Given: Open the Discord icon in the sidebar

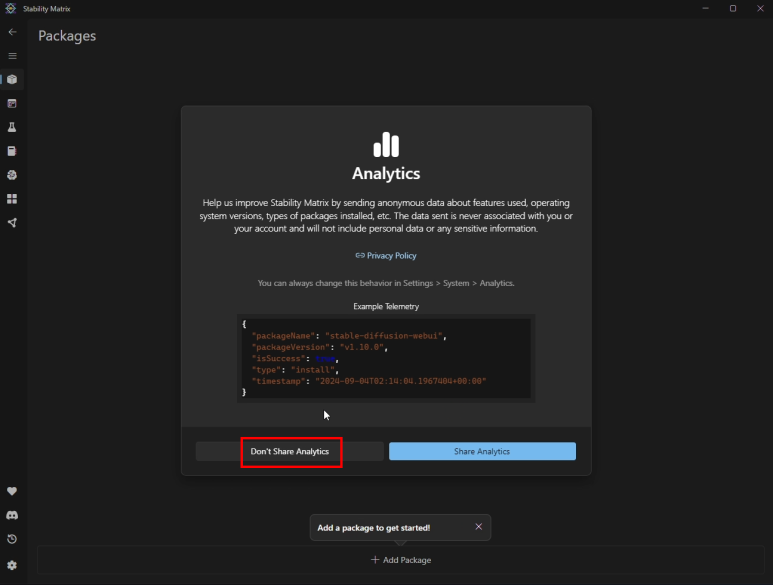Looking at the screenshot, I should point(12,515).
